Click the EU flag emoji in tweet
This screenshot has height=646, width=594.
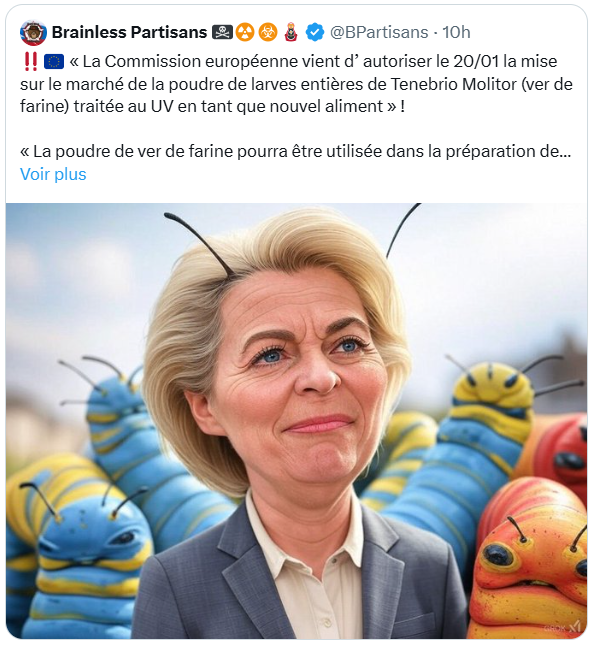(54, 62)
